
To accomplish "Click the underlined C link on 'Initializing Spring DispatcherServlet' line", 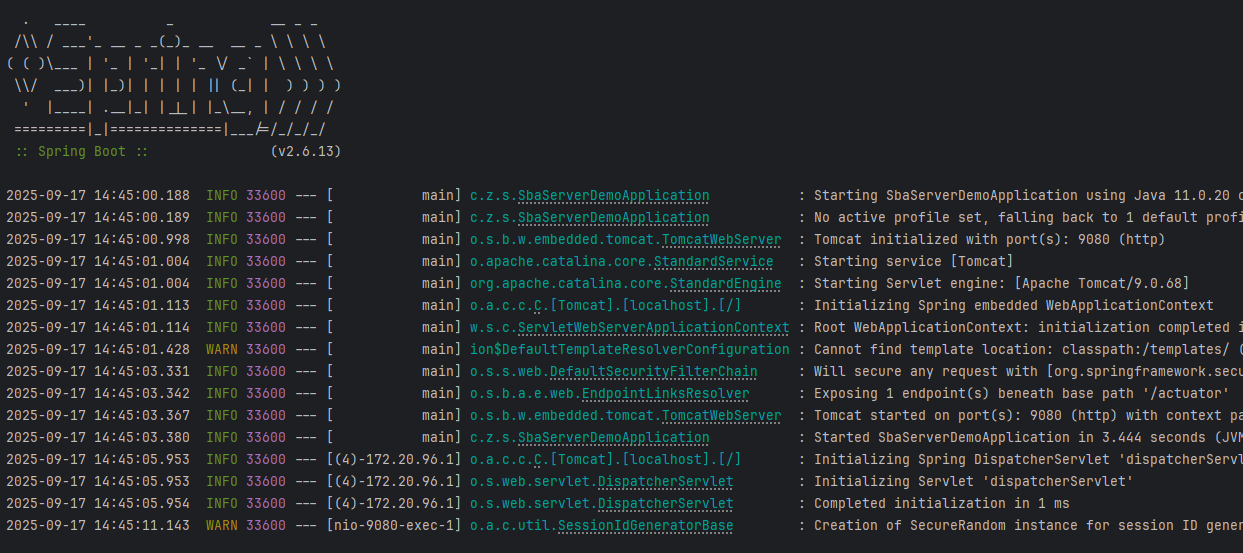I will click(538, 460).
